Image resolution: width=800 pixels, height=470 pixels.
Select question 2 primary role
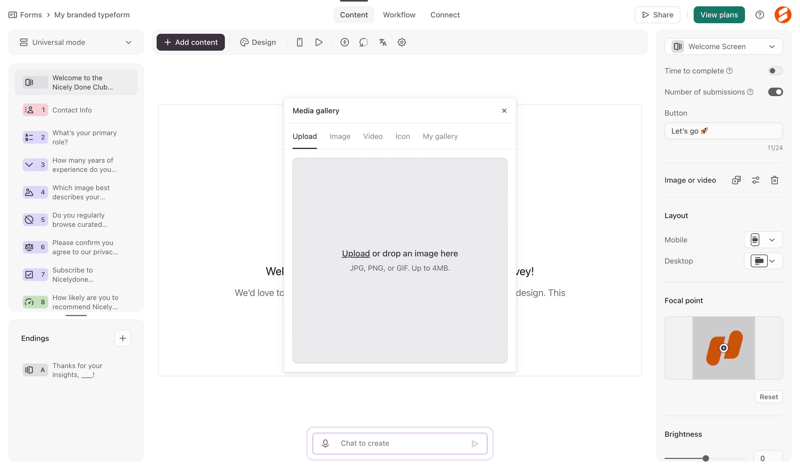coord(76,137)
